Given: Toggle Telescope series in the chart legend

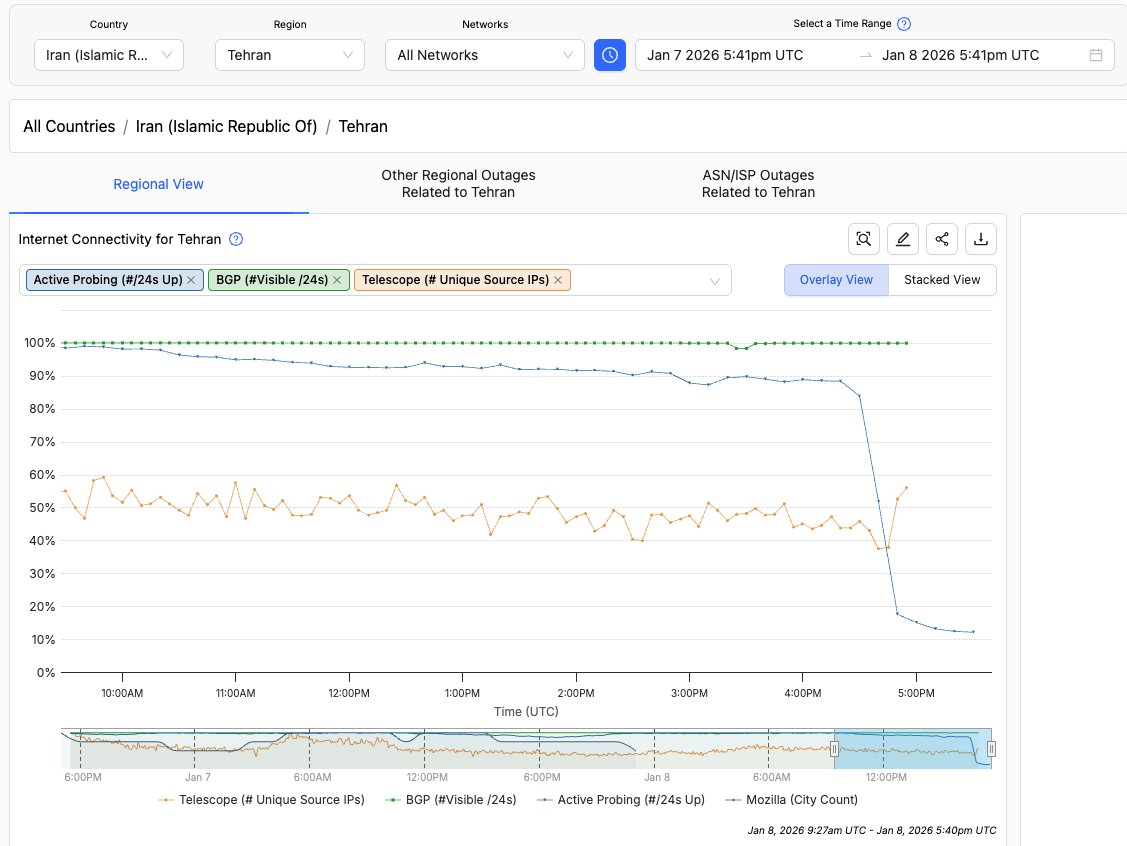Looking at the screenshot, I should tap(262, 799).
